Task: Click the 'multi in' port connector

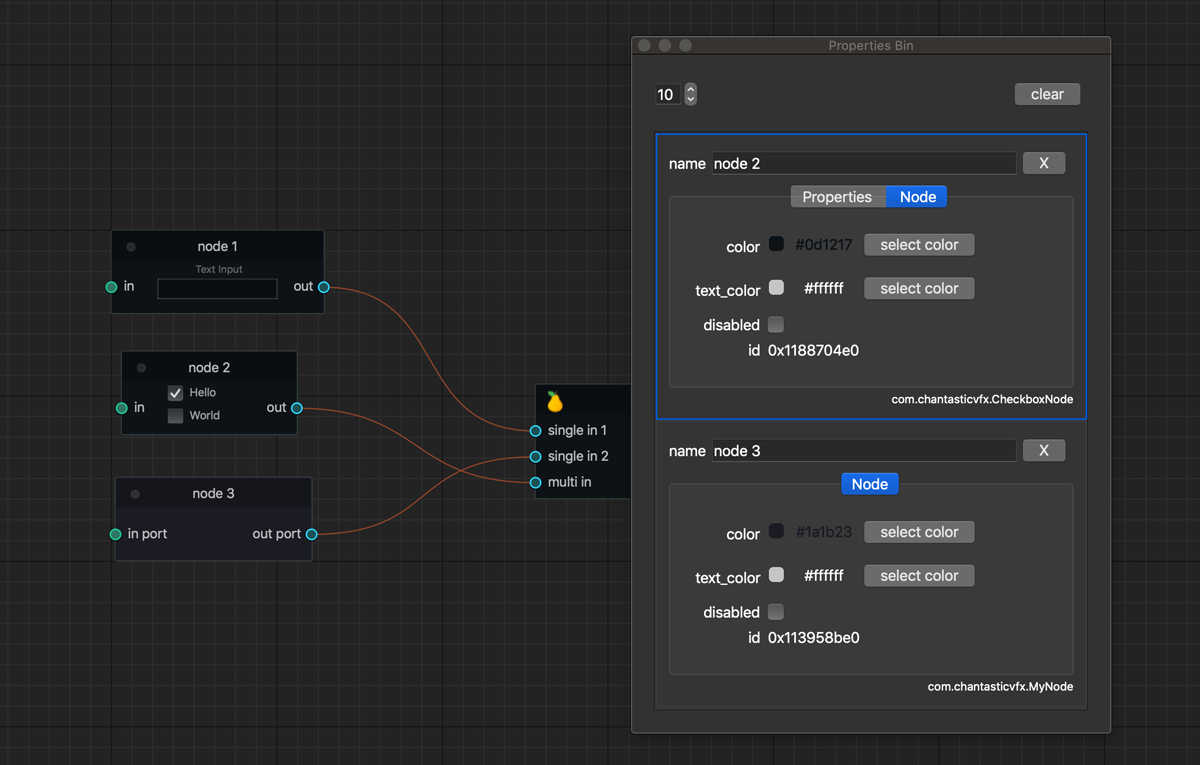Action: (x=536, y=482)
